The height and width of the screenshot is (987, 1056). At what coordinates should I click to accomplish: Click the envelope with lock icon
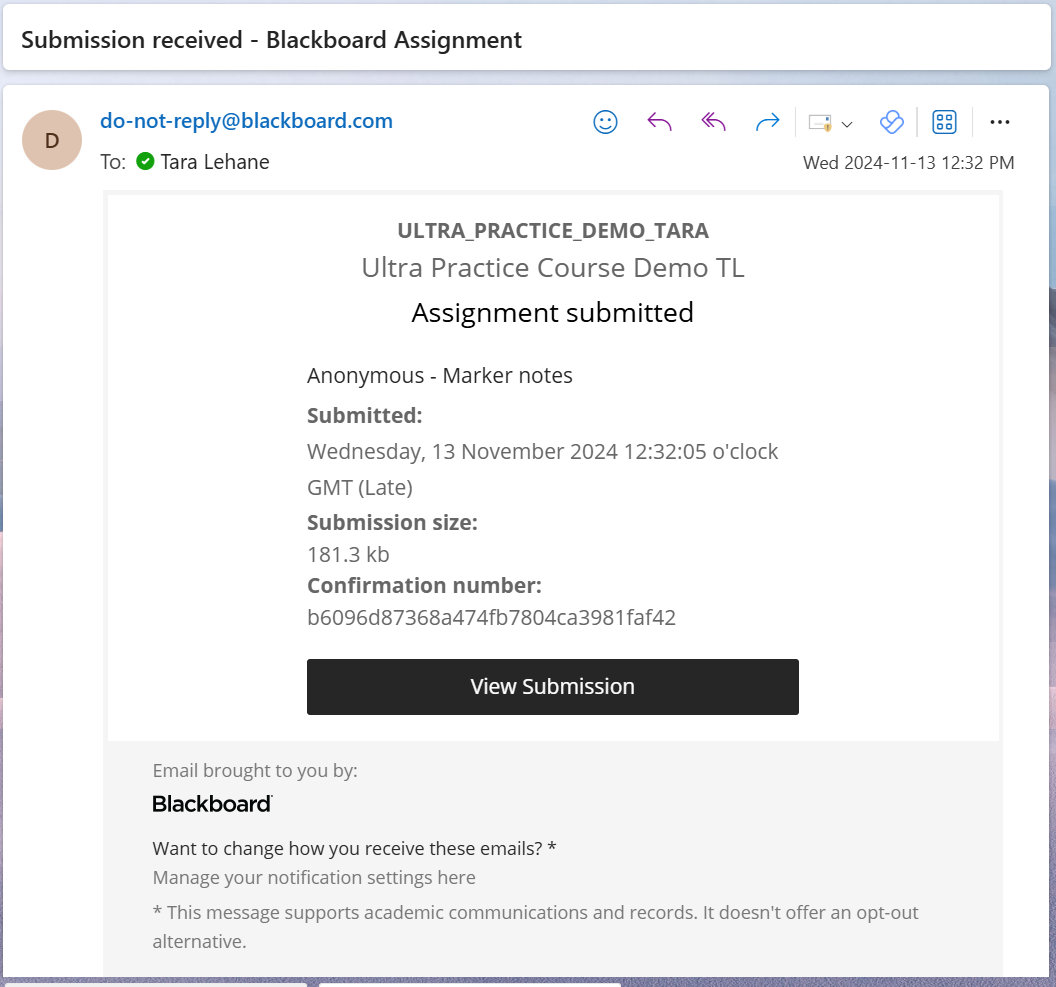tap(820, 123)
